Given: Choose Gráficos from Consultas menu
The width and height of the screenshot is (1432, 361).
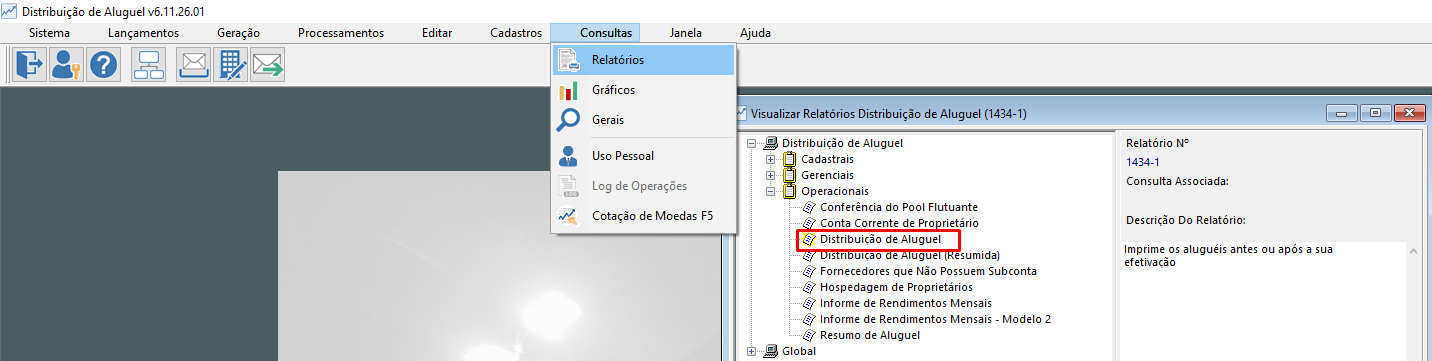Looking at the screenshot, I should (643, 90).
